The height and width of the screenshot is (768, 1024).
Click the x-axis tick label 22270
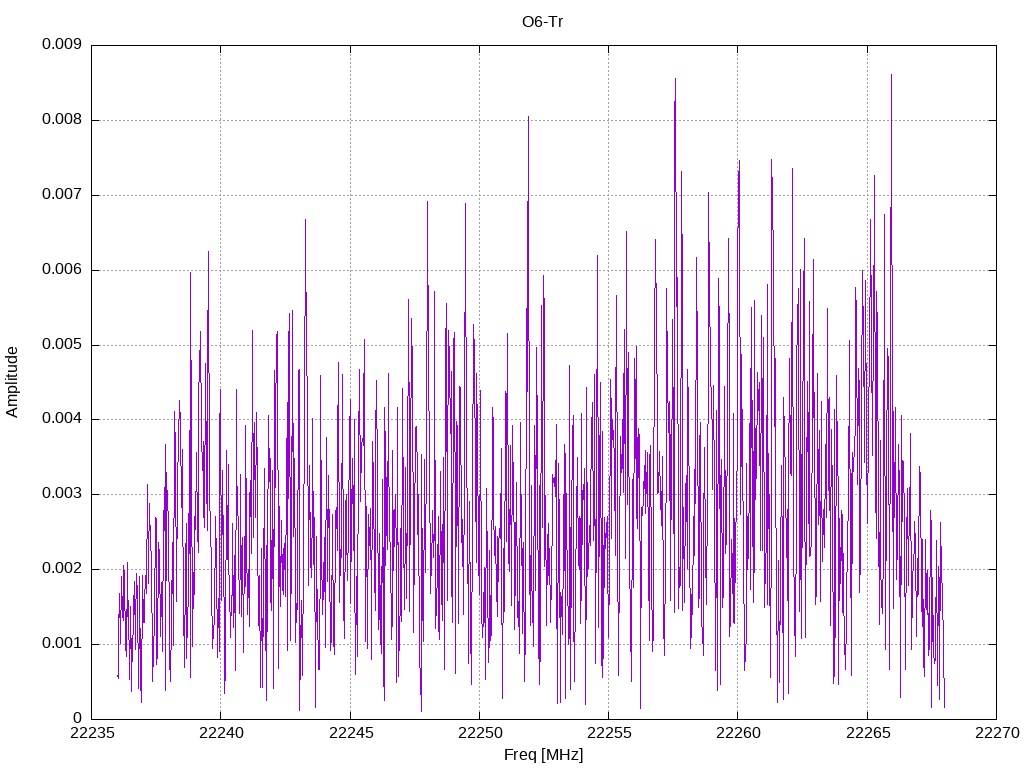click(997, 733)
